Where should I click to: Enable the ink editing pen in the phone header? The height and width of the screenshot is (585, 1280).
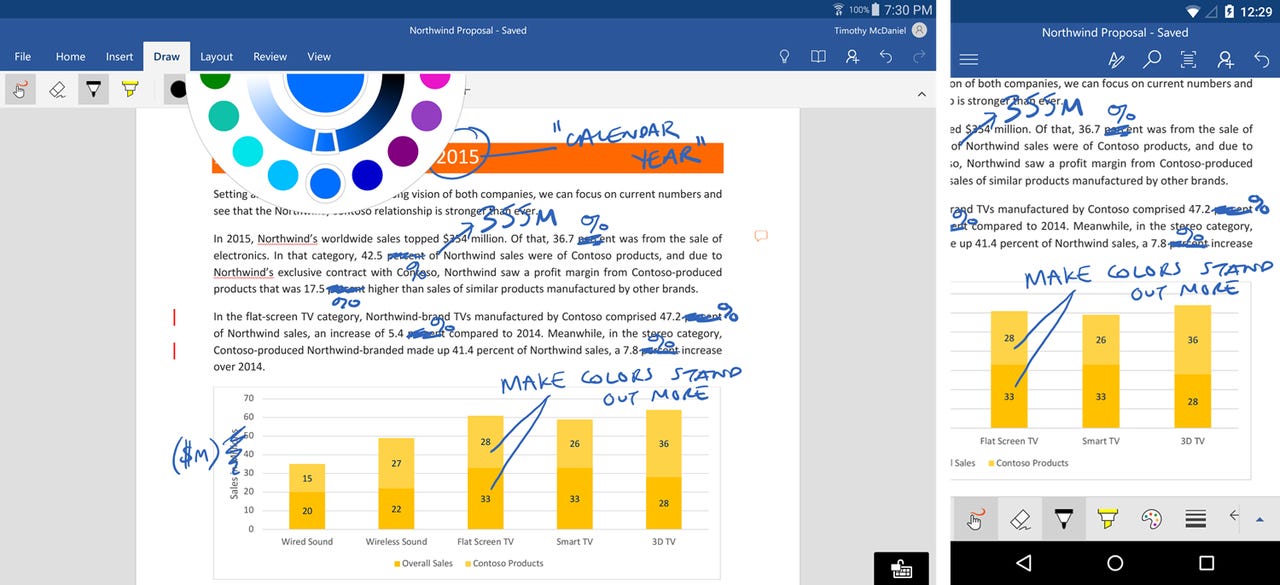(1116, 60)
